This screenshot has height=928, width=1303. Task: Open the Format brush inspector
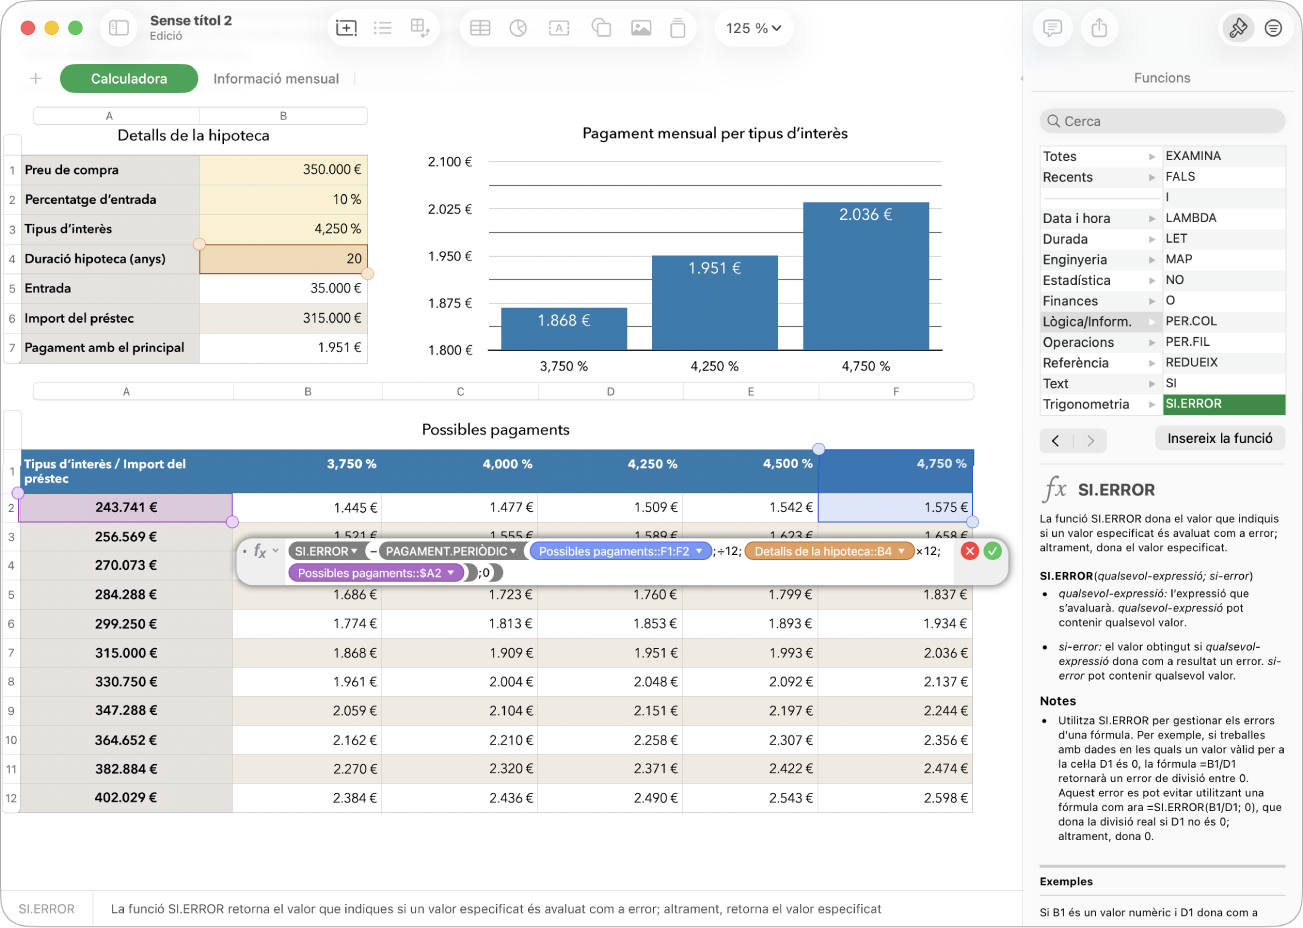[1238, 28]
